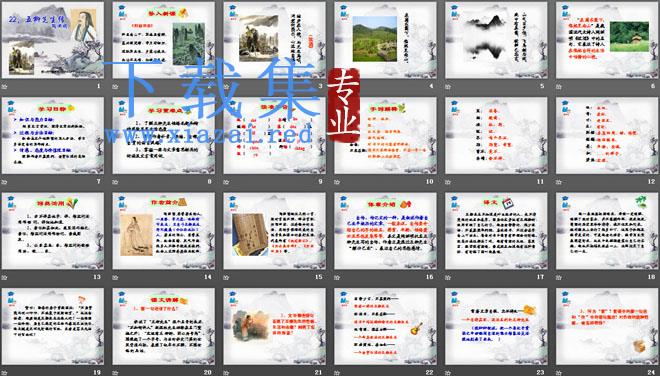The height and width of the screenshot is (376, 660).
Task: Select slide 5 with ink mountain painting
Action: tap(496, 40)
